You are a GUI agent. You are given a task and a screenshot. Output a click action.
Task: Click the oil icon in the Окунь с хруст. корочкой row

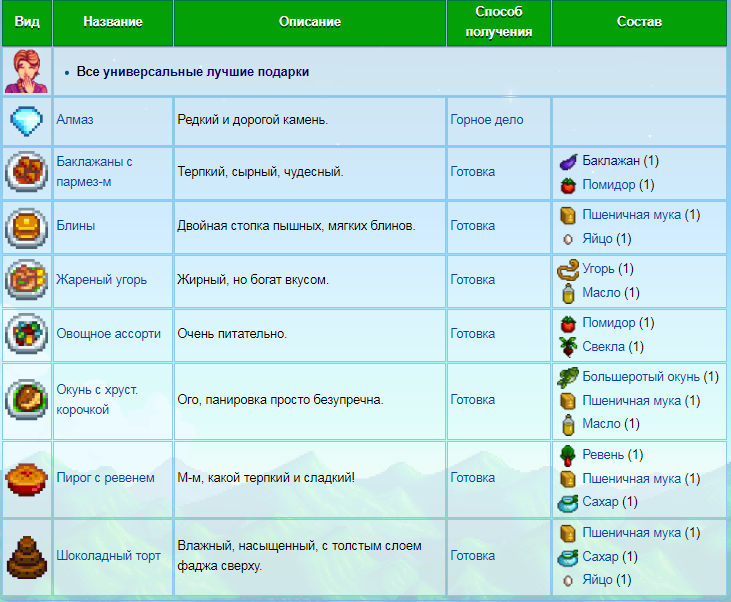coord(568,425)
